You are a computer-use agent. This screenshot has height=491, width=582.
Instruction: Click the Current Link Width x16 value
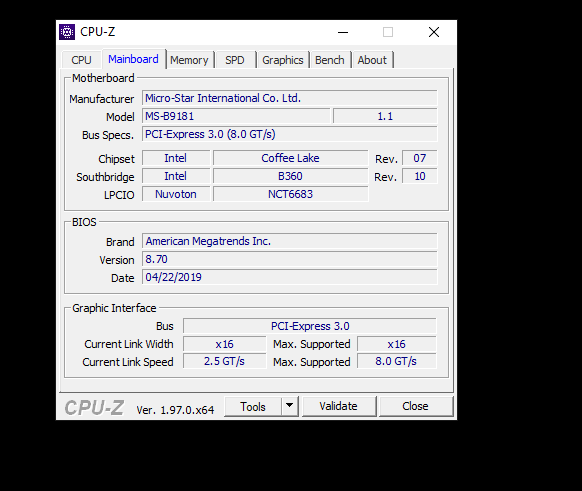point(225,344)
